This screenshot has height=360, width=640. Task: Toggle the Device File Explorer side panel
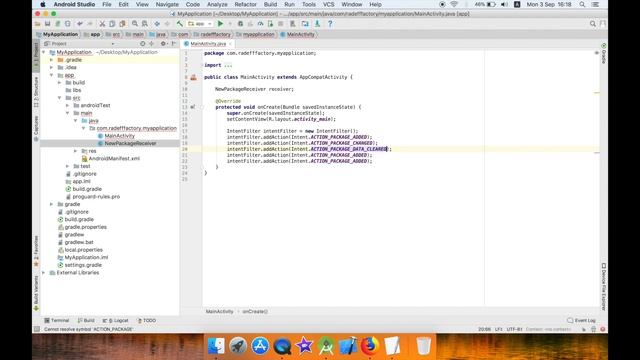[603, 287]
